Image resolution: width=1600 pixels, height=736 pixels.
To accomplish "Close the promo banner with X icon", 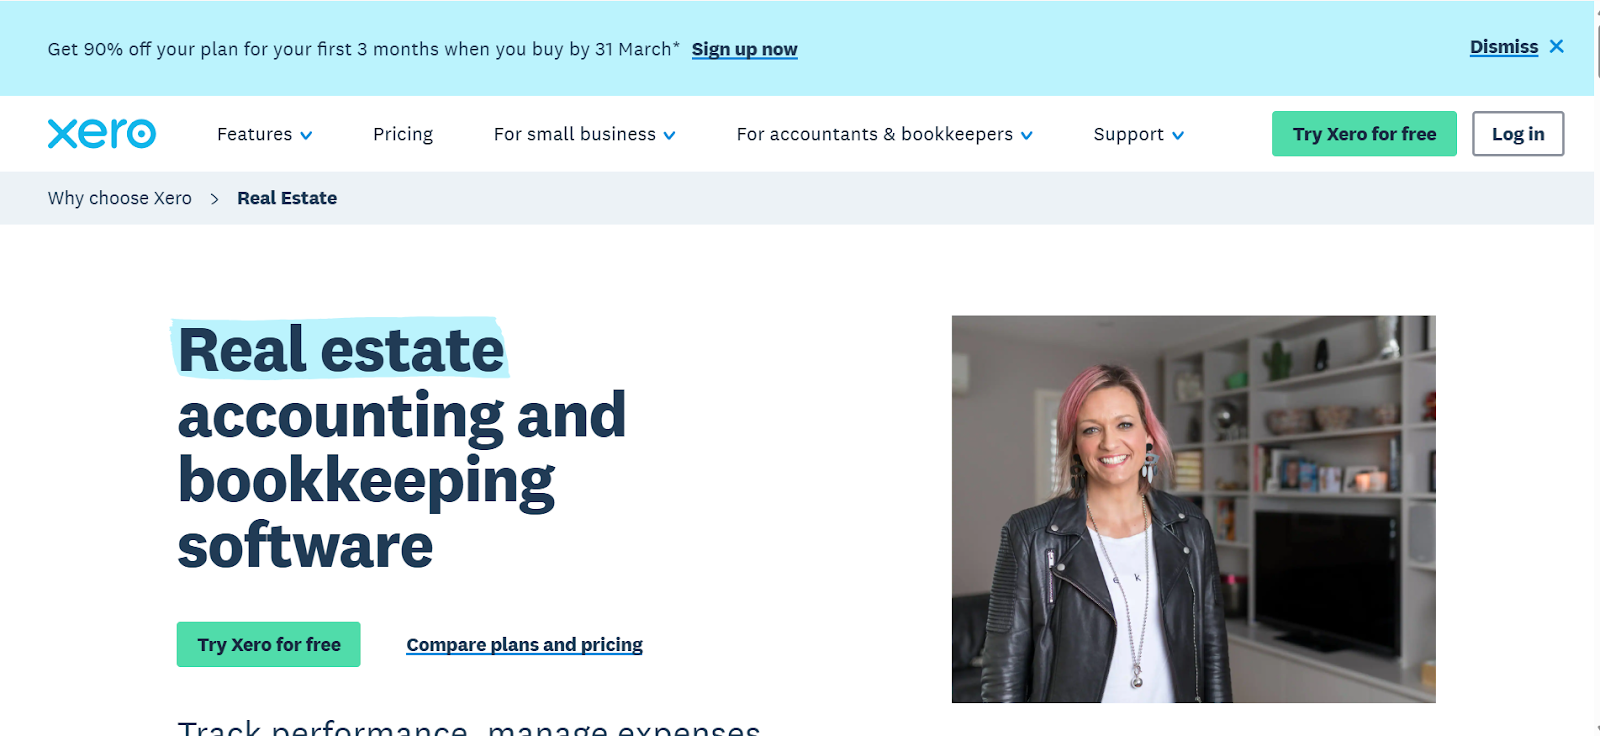I will click(1557, 47).
